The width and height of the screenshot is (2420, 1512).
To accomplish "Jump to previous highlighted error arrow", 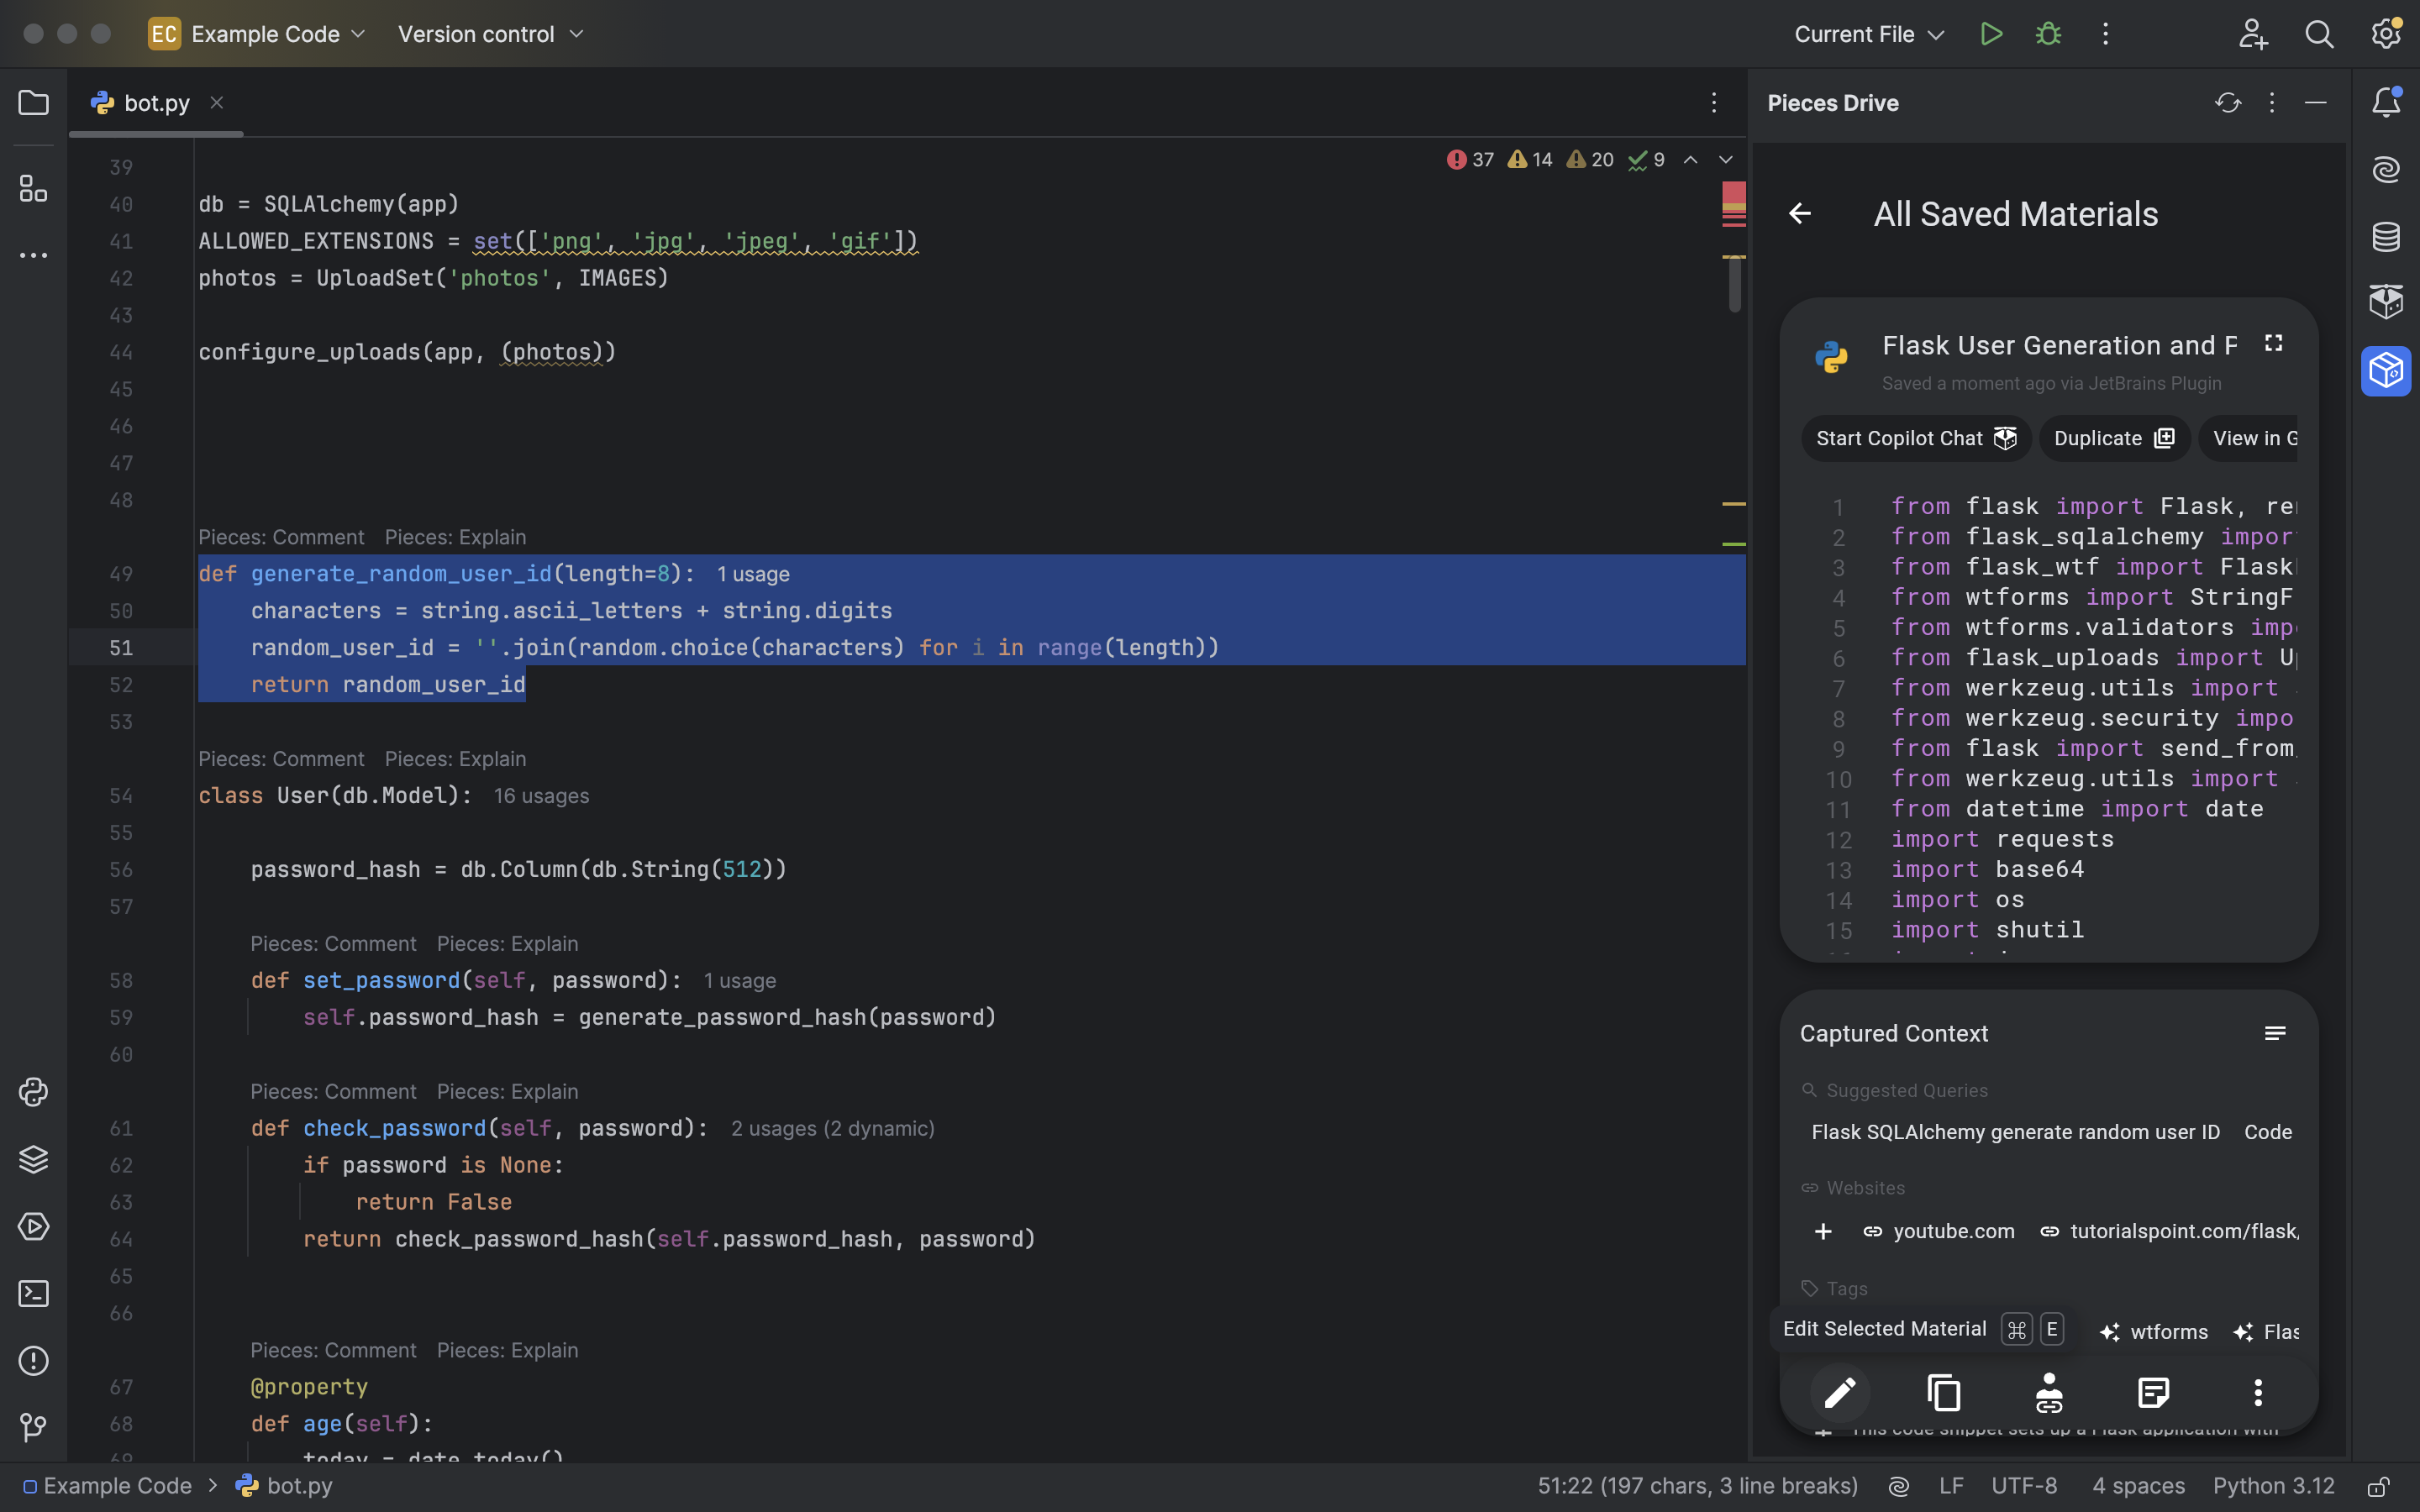I will (1690, 160).
